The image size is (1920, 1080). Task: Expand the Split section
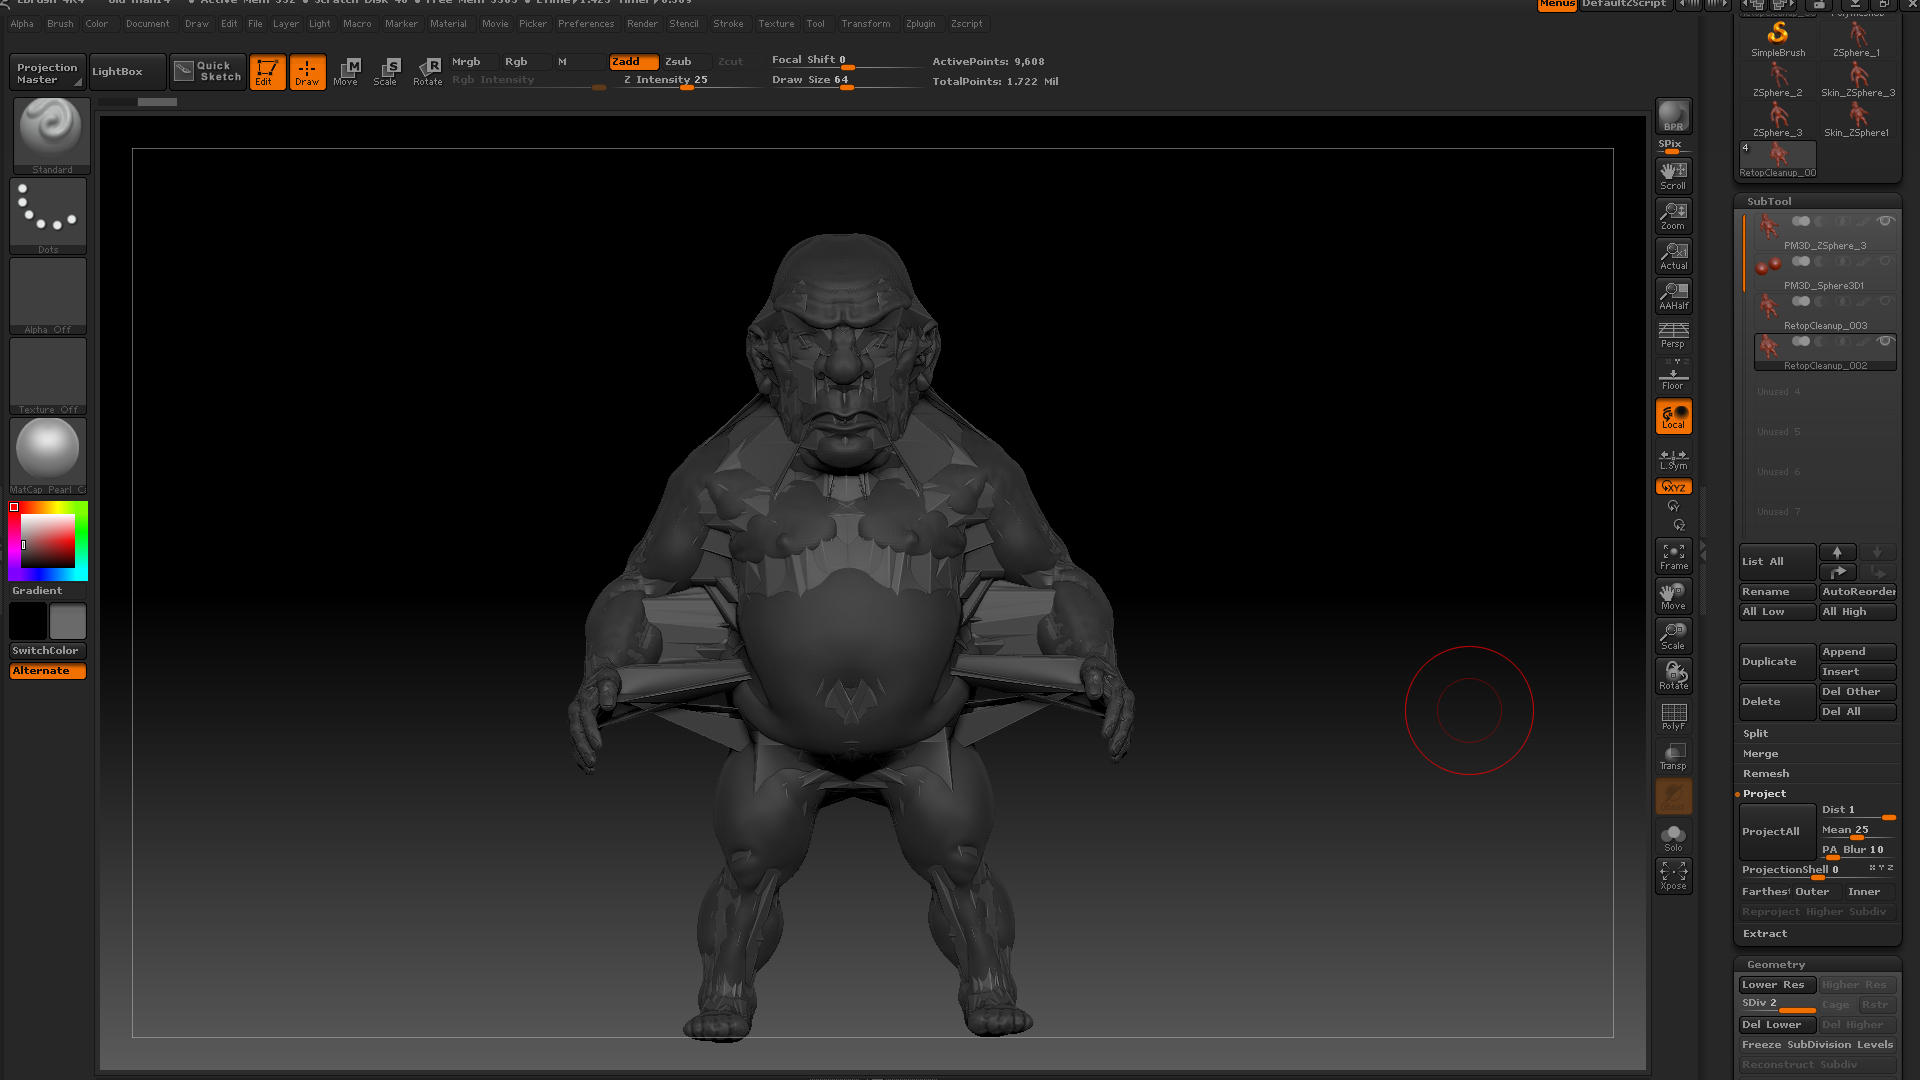click(x=1755, y=734)
